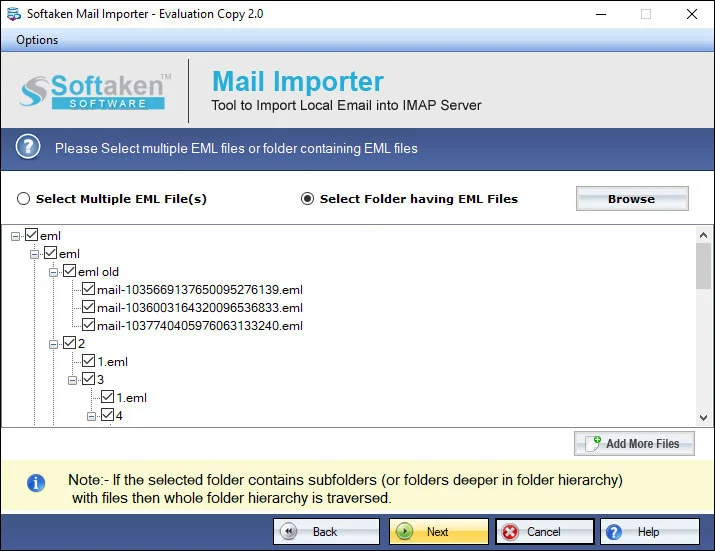This screenshot has width=715, height=551.
Task: Click the red Cancel cross icon
Action: (510, 531)
